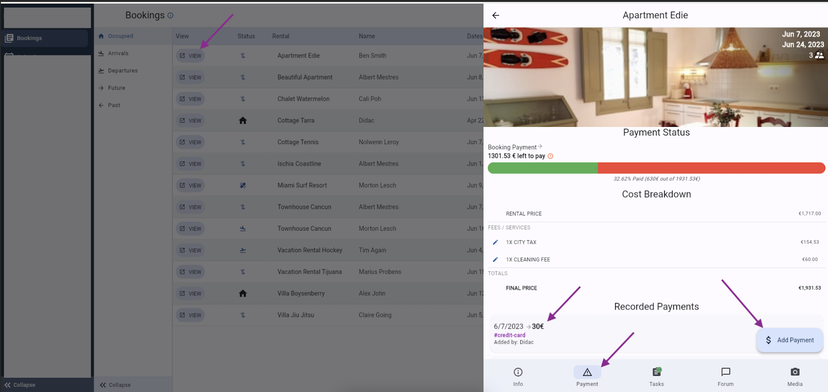Open the Tasks tab icon
This screenshot has width=828, height=392.
tap(656, 372)
